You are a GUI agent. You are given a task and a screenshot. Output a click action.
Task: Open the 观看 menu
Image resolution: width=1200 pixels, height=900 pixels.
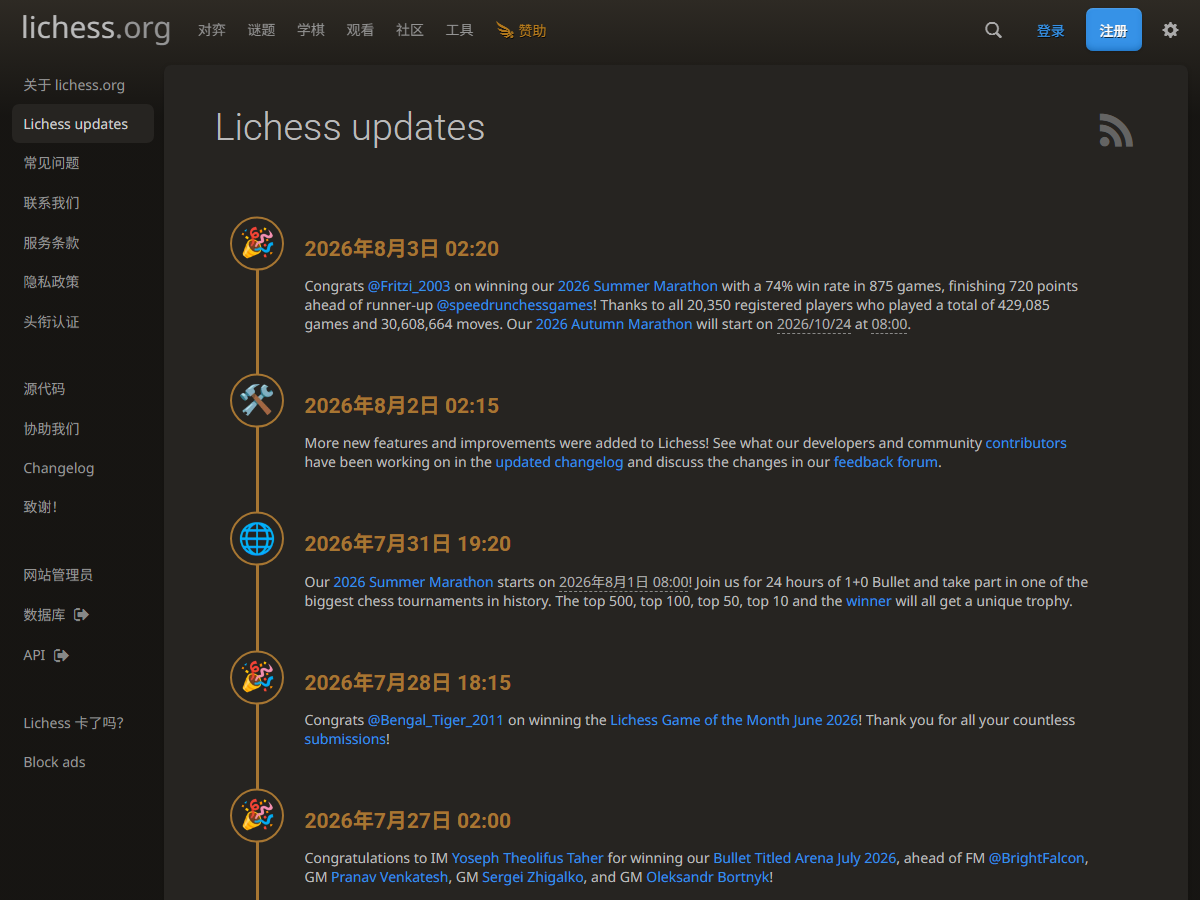click(x=360, y=30)
